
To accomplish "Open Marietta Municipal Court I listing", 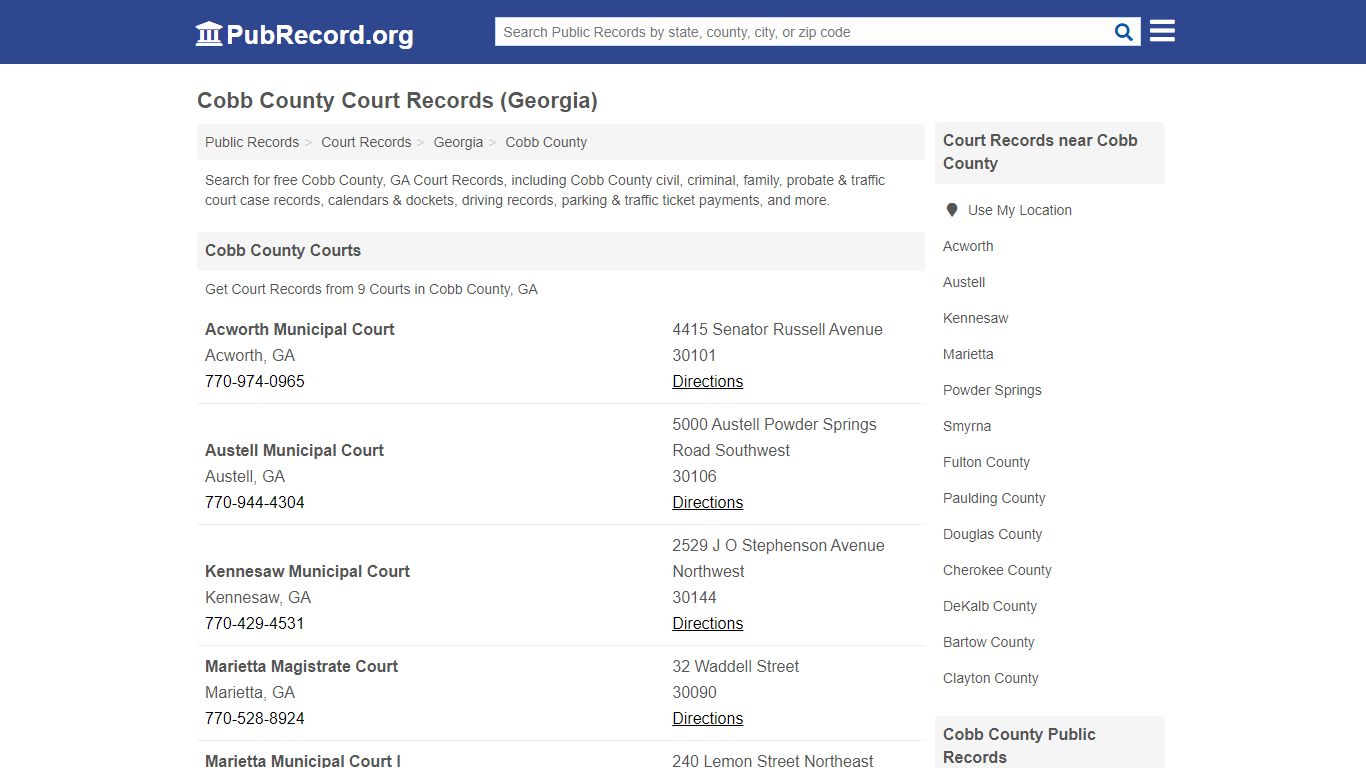I will click(x=303, y=760).
